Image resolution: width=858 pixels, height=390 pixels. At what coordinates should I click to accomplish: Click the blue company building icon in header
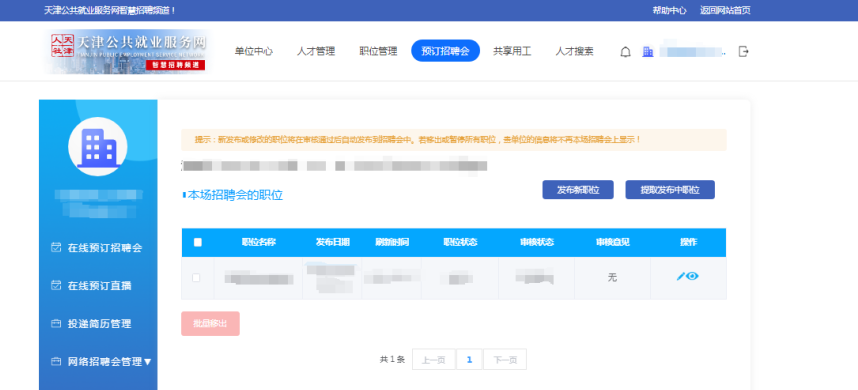(648, 51)
